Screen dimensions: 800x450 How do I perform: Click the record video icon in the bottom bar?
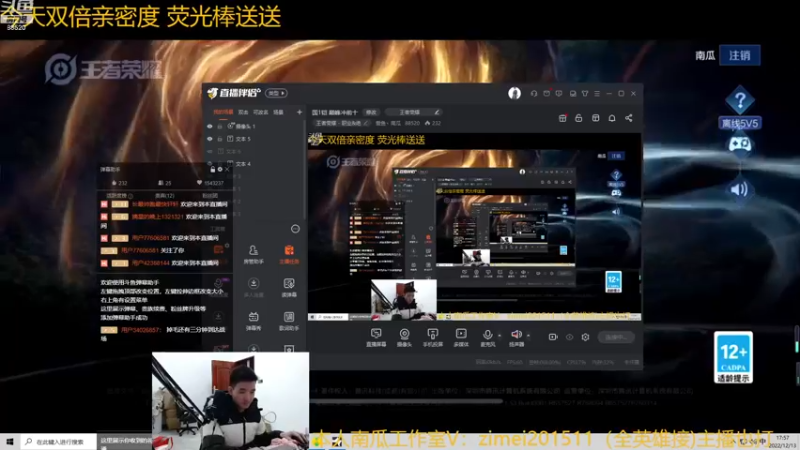coord(553,337)
